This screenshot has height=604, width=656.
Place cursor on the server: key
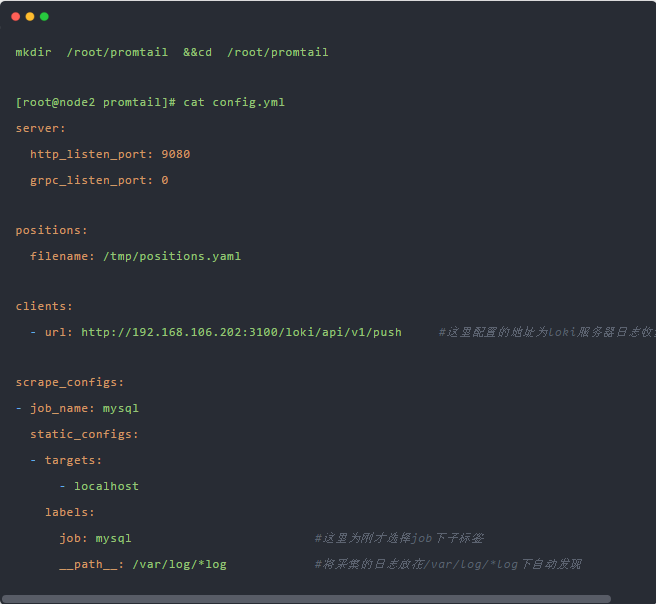(40, 128)
